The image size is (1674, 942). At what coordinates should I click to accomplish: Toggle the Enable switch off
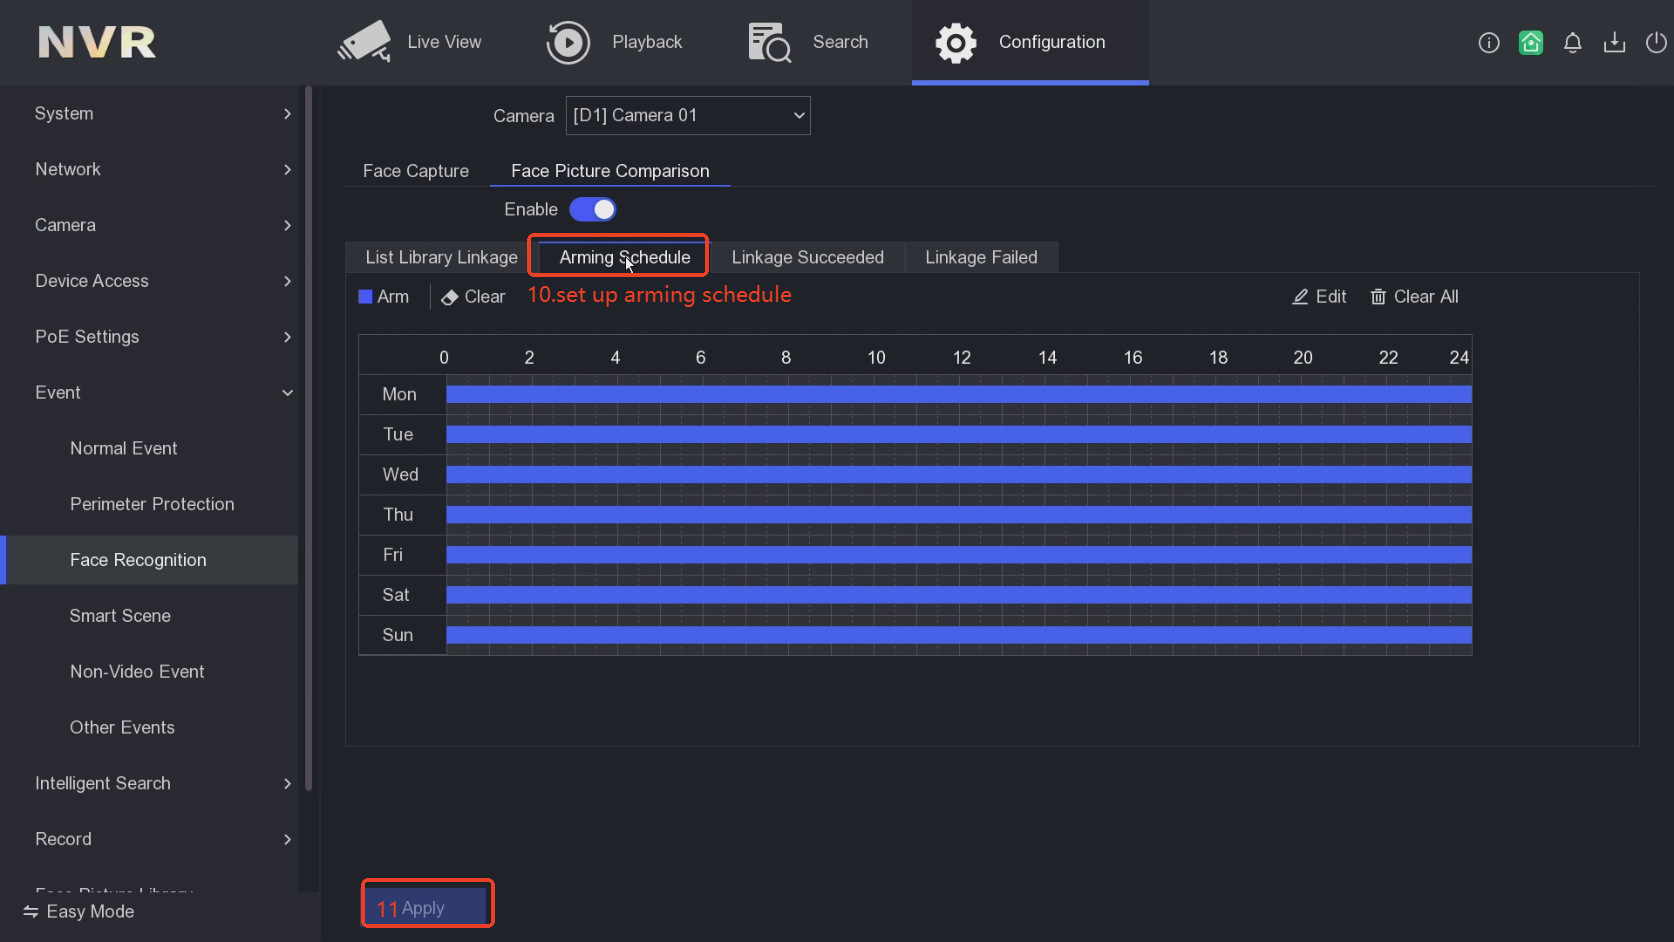[593, 209]
